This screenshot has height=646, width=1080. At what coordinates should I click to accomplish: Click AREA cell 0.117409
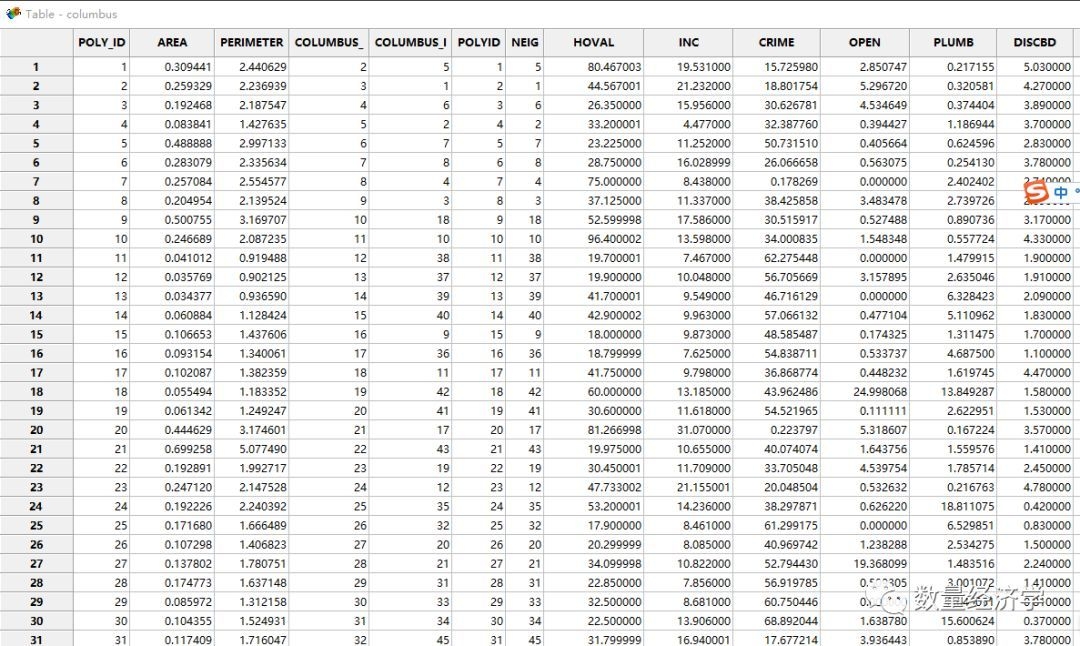click(x=172, y=640)
